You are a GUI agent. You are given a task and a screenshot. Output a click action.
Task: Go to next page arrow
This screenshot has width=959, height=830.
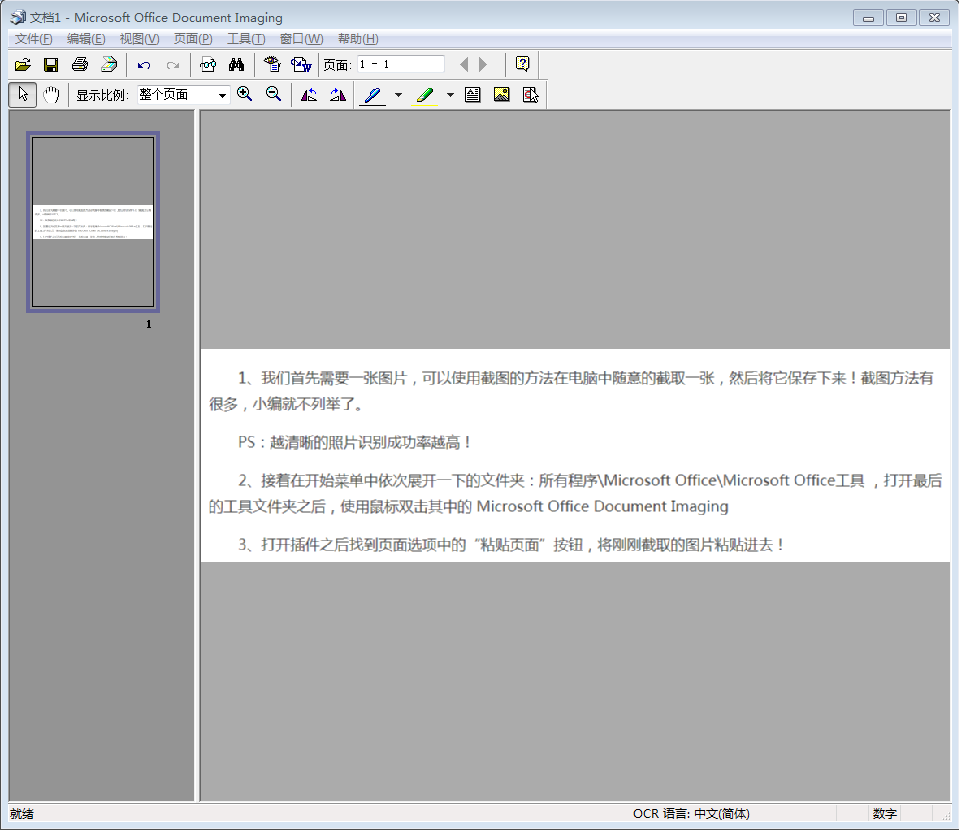pyautogui.click(x=483, y=64)
